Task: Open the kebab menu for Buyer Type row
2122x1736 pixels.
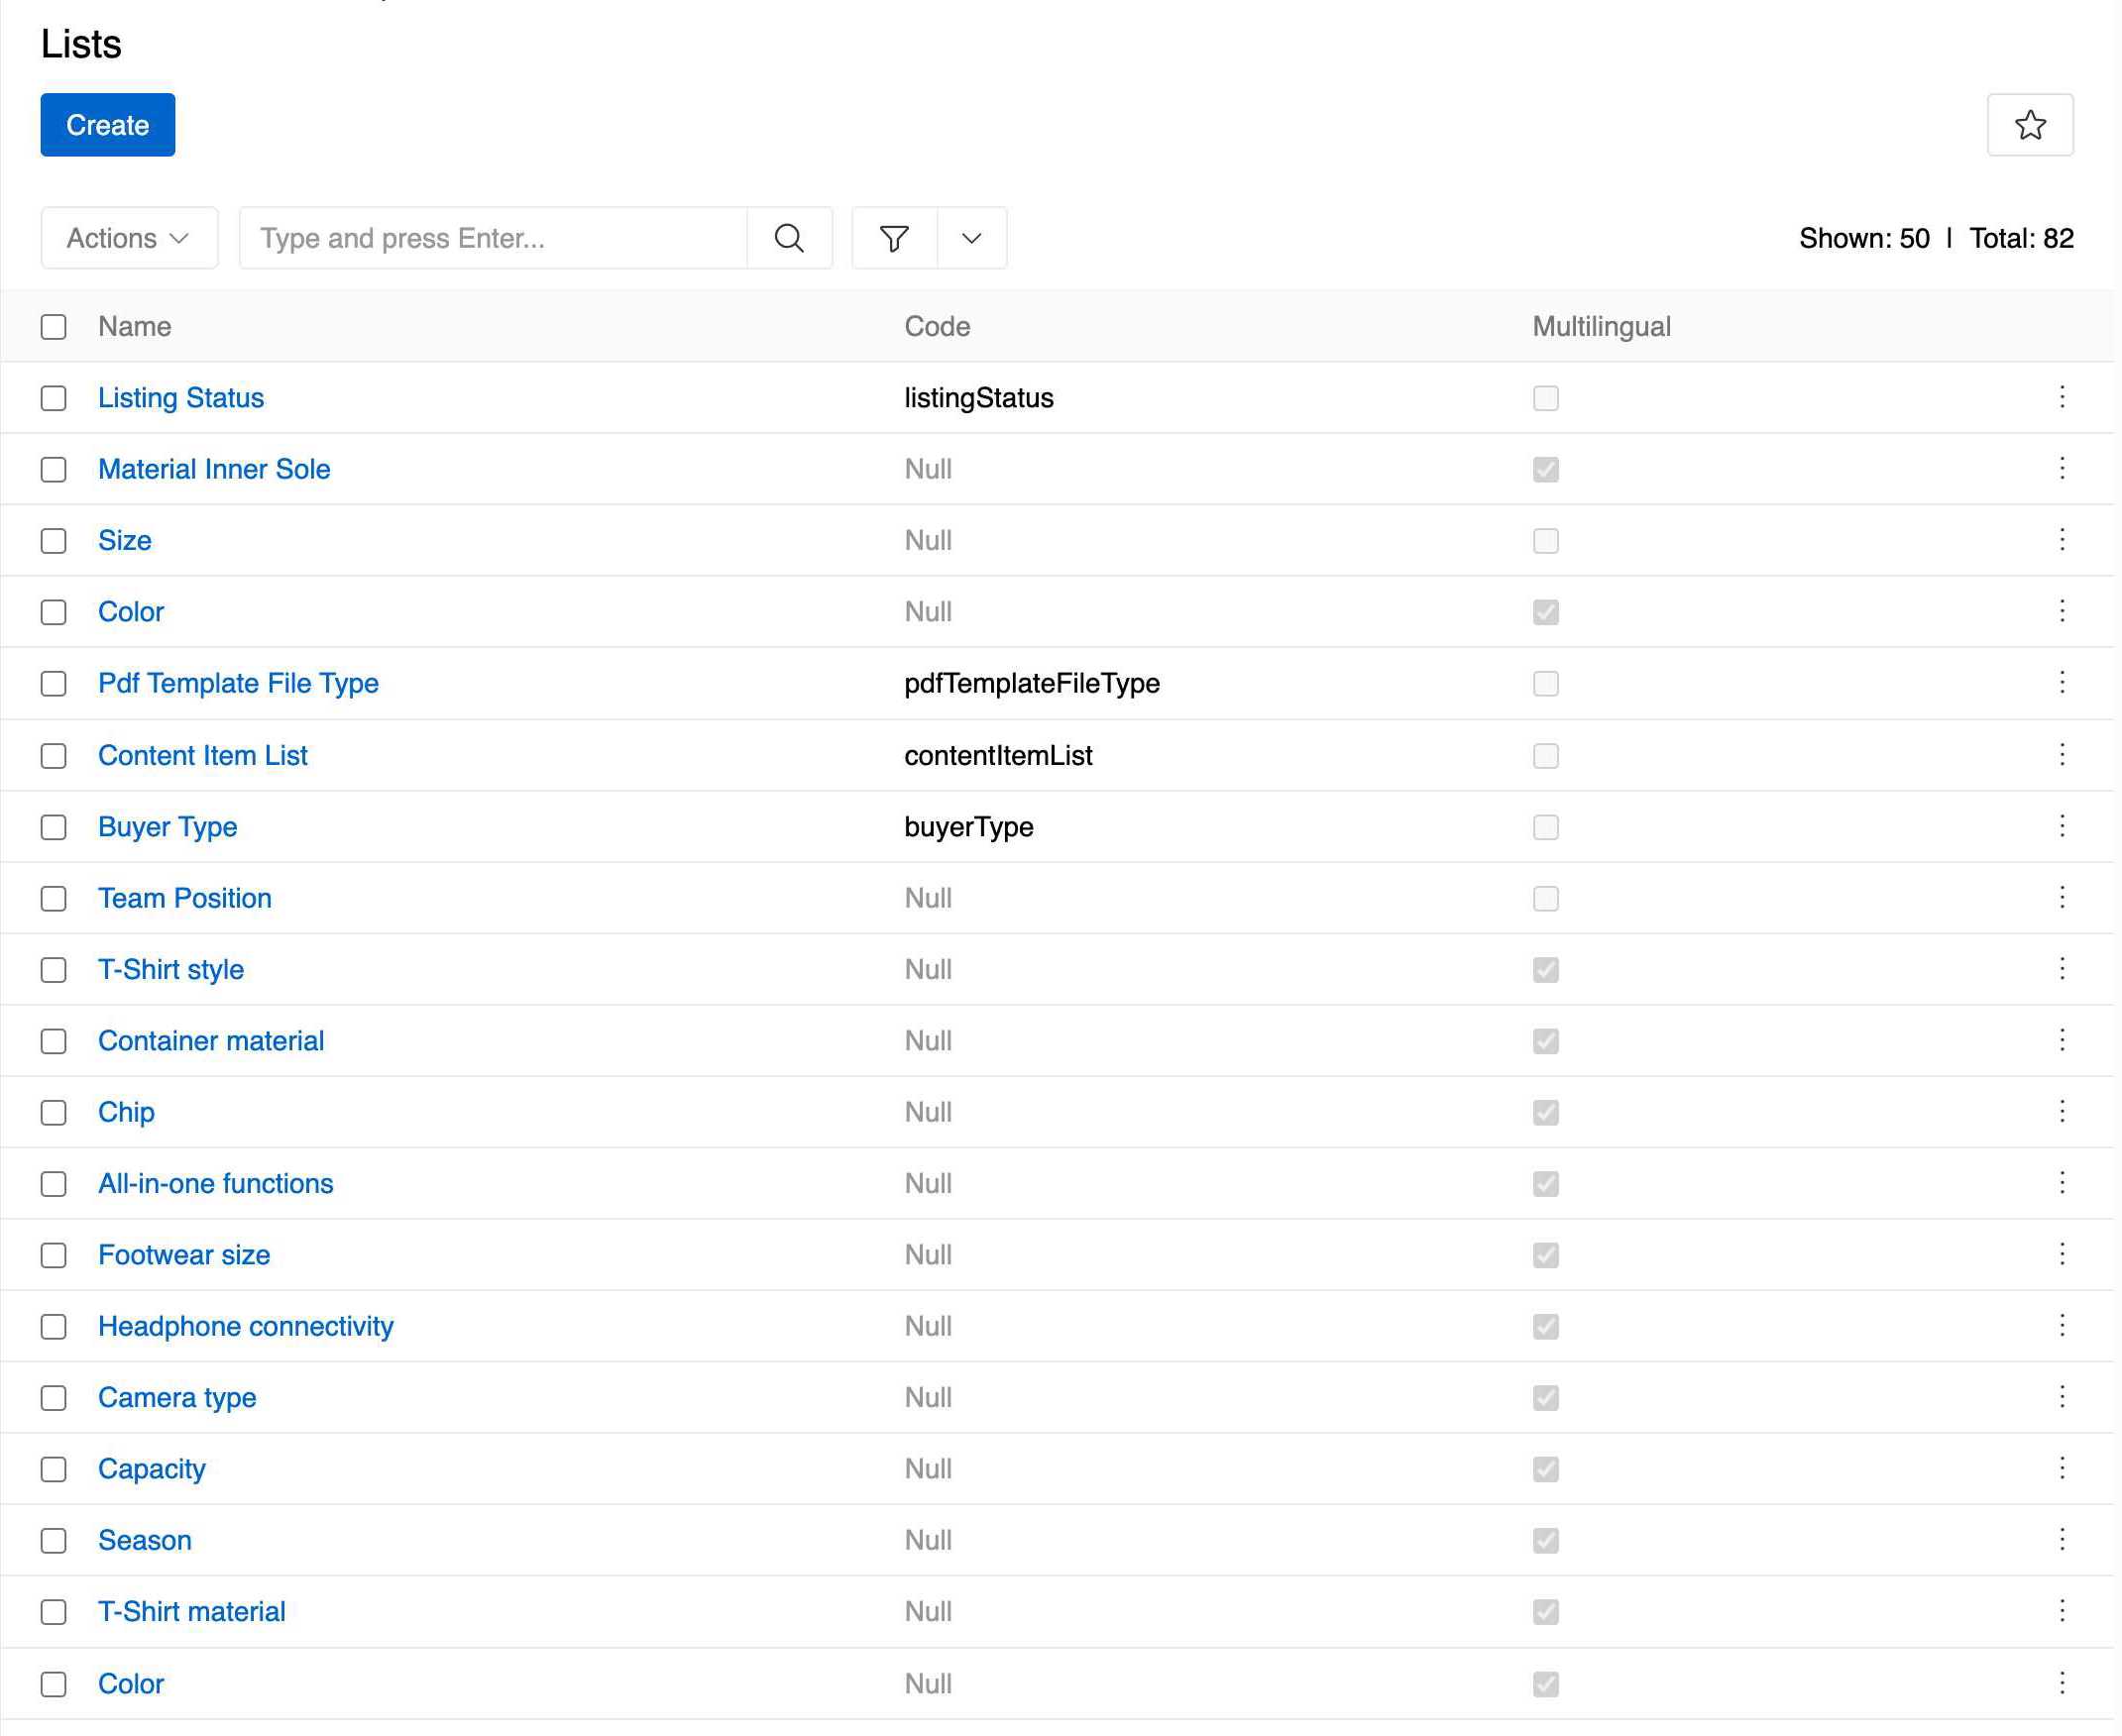Action: [x=2062, y=827]
